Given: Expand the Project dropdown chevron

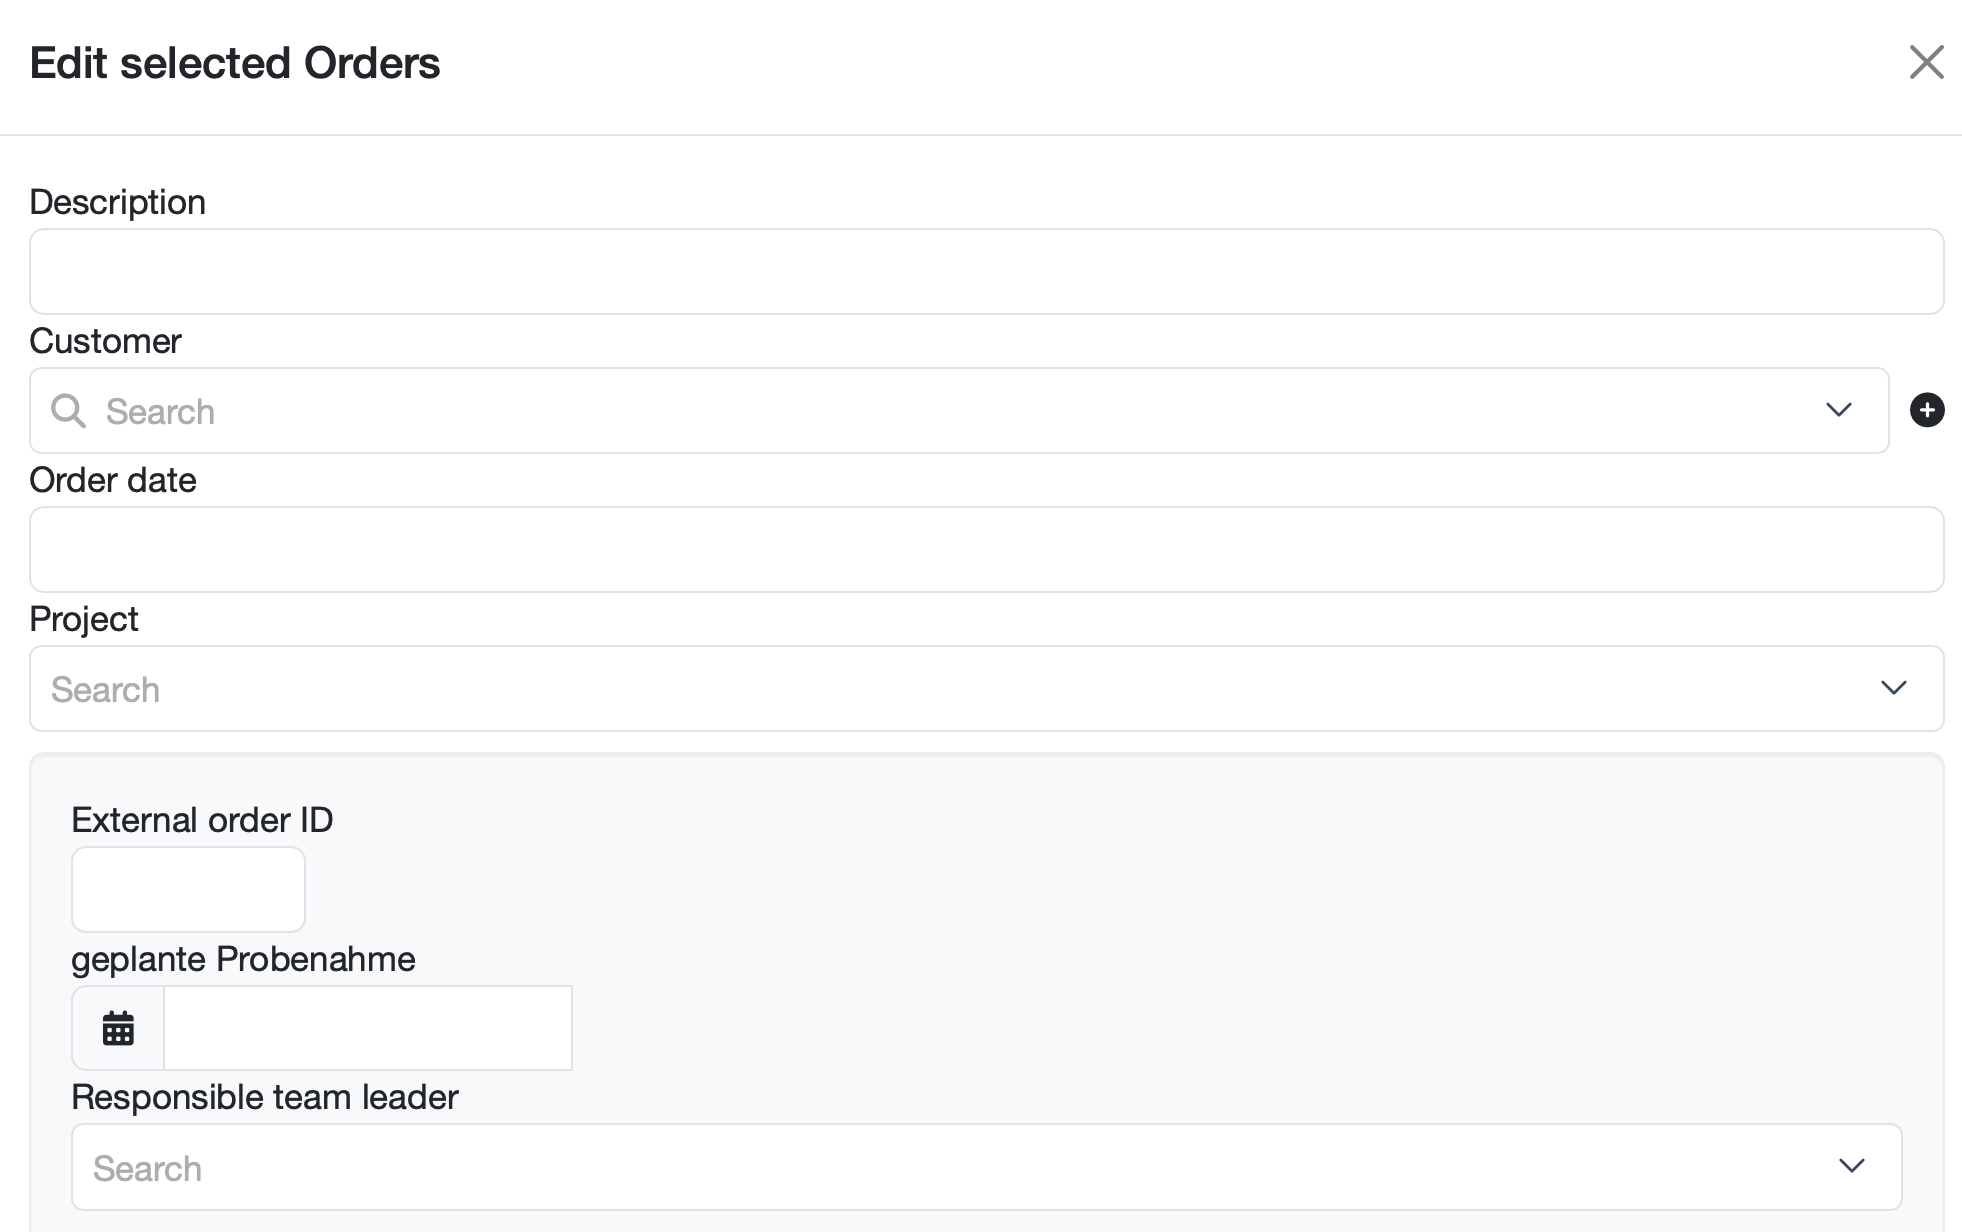Looking at the screenshot, I should pos(1894,688).
